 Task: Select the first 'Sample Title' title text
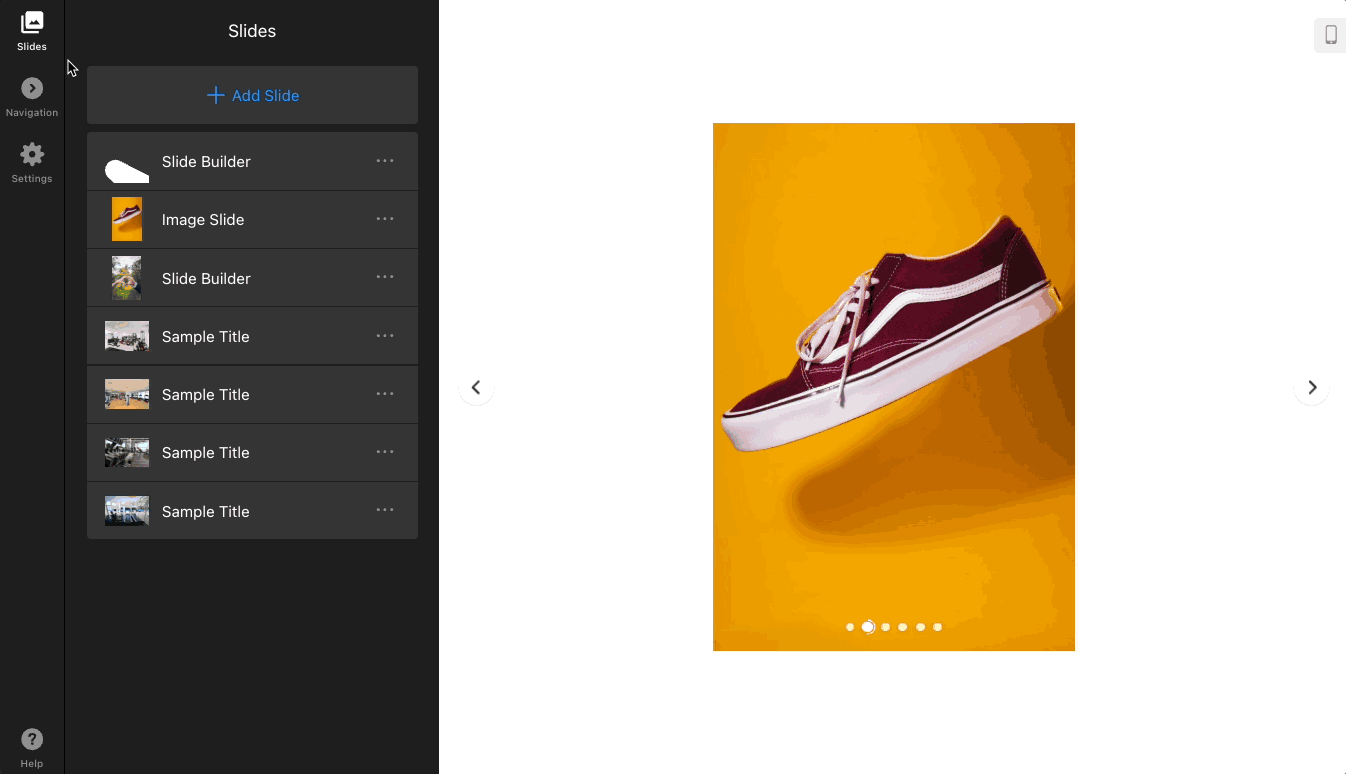[x=206, y=337]
